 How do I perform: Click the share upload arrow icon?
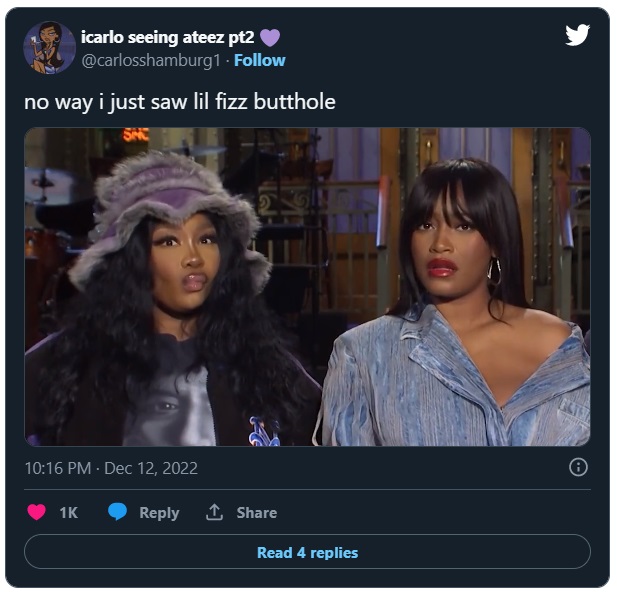pos(214,512)
